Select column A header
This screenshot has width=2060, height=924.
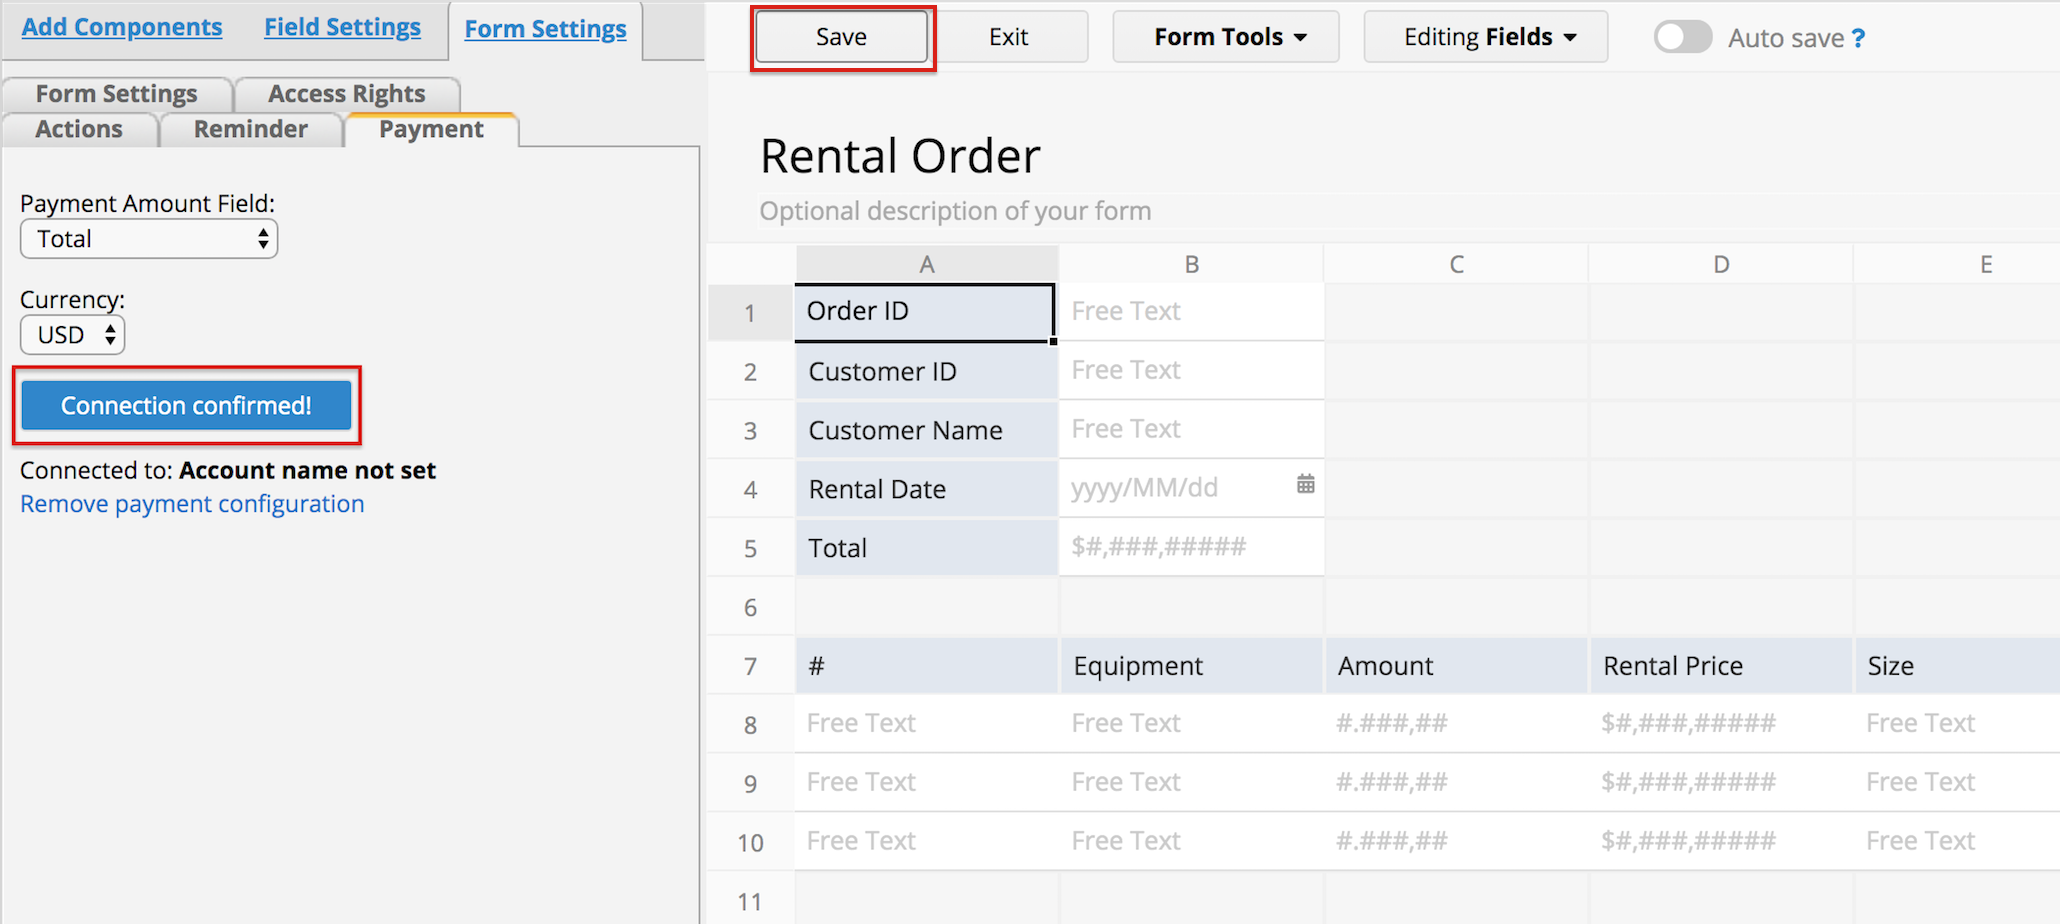pos(927,265)
